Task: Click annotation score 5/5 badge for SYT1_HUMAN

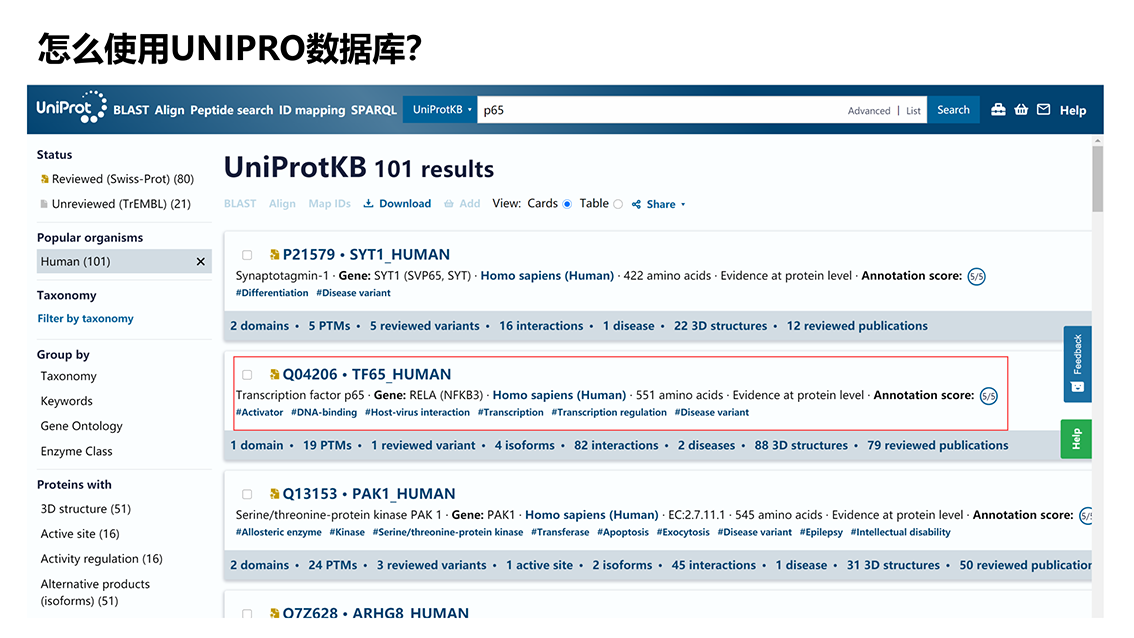Action: [x=976, y=276]
